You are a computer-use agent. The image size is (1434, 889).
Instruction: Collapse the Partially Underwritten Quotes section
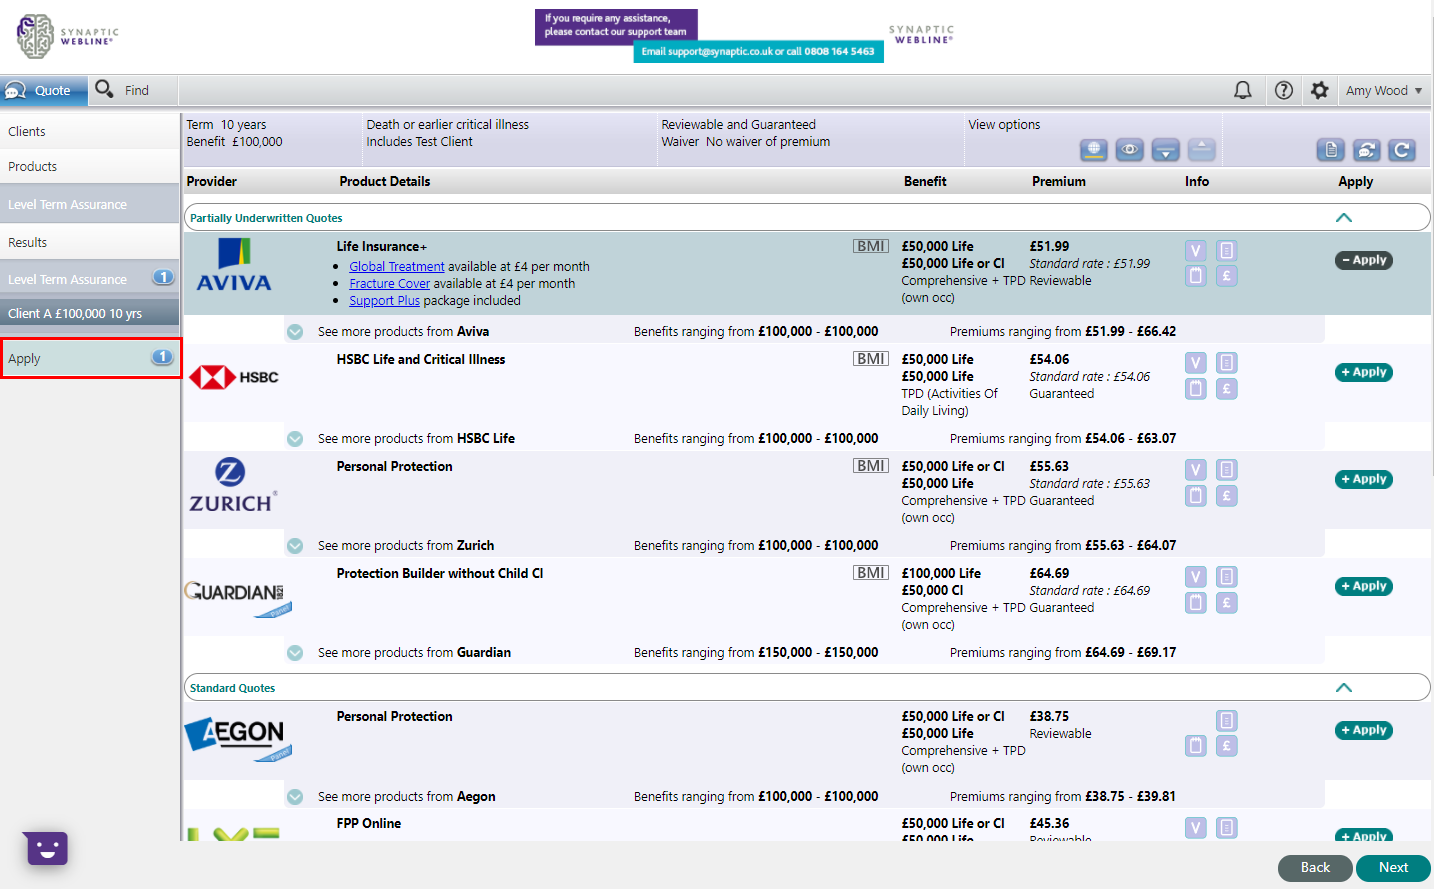[x=1344, y=218]
